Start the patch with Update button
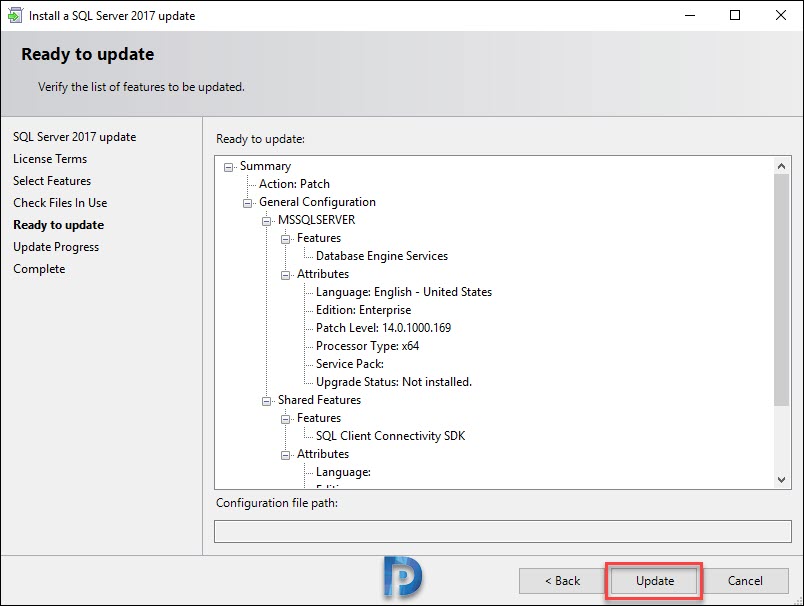Image resolution: width=804 pixels, height=606 pixels. pos(654,581)
